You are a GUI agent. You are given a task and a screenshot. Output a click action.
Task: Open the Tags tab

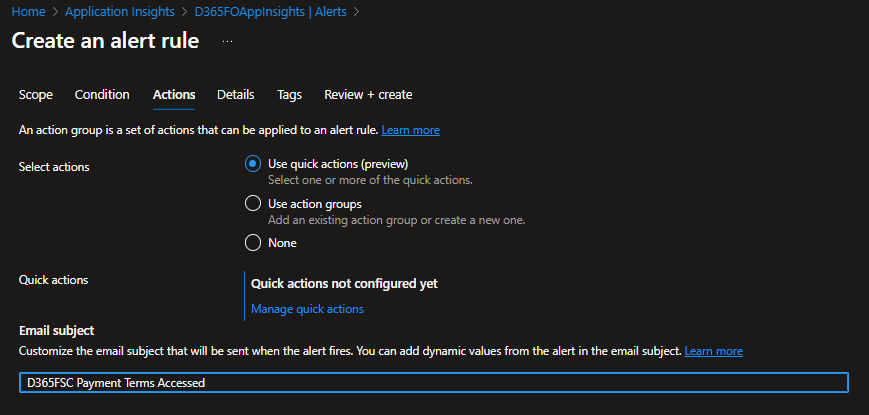pyautogui.click(x=289, y=95)
